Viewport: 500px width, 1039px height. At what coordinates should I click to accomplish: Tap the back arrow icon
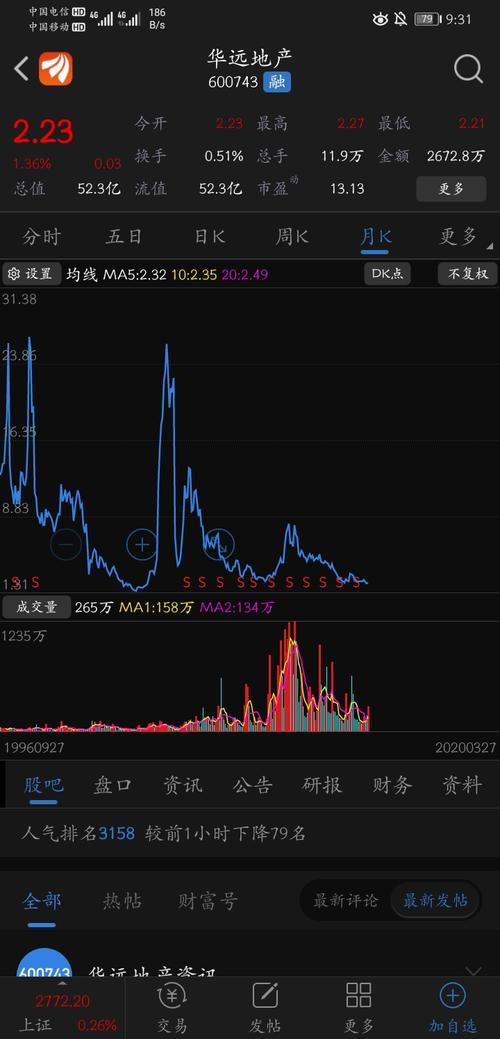tap(21, 69)
